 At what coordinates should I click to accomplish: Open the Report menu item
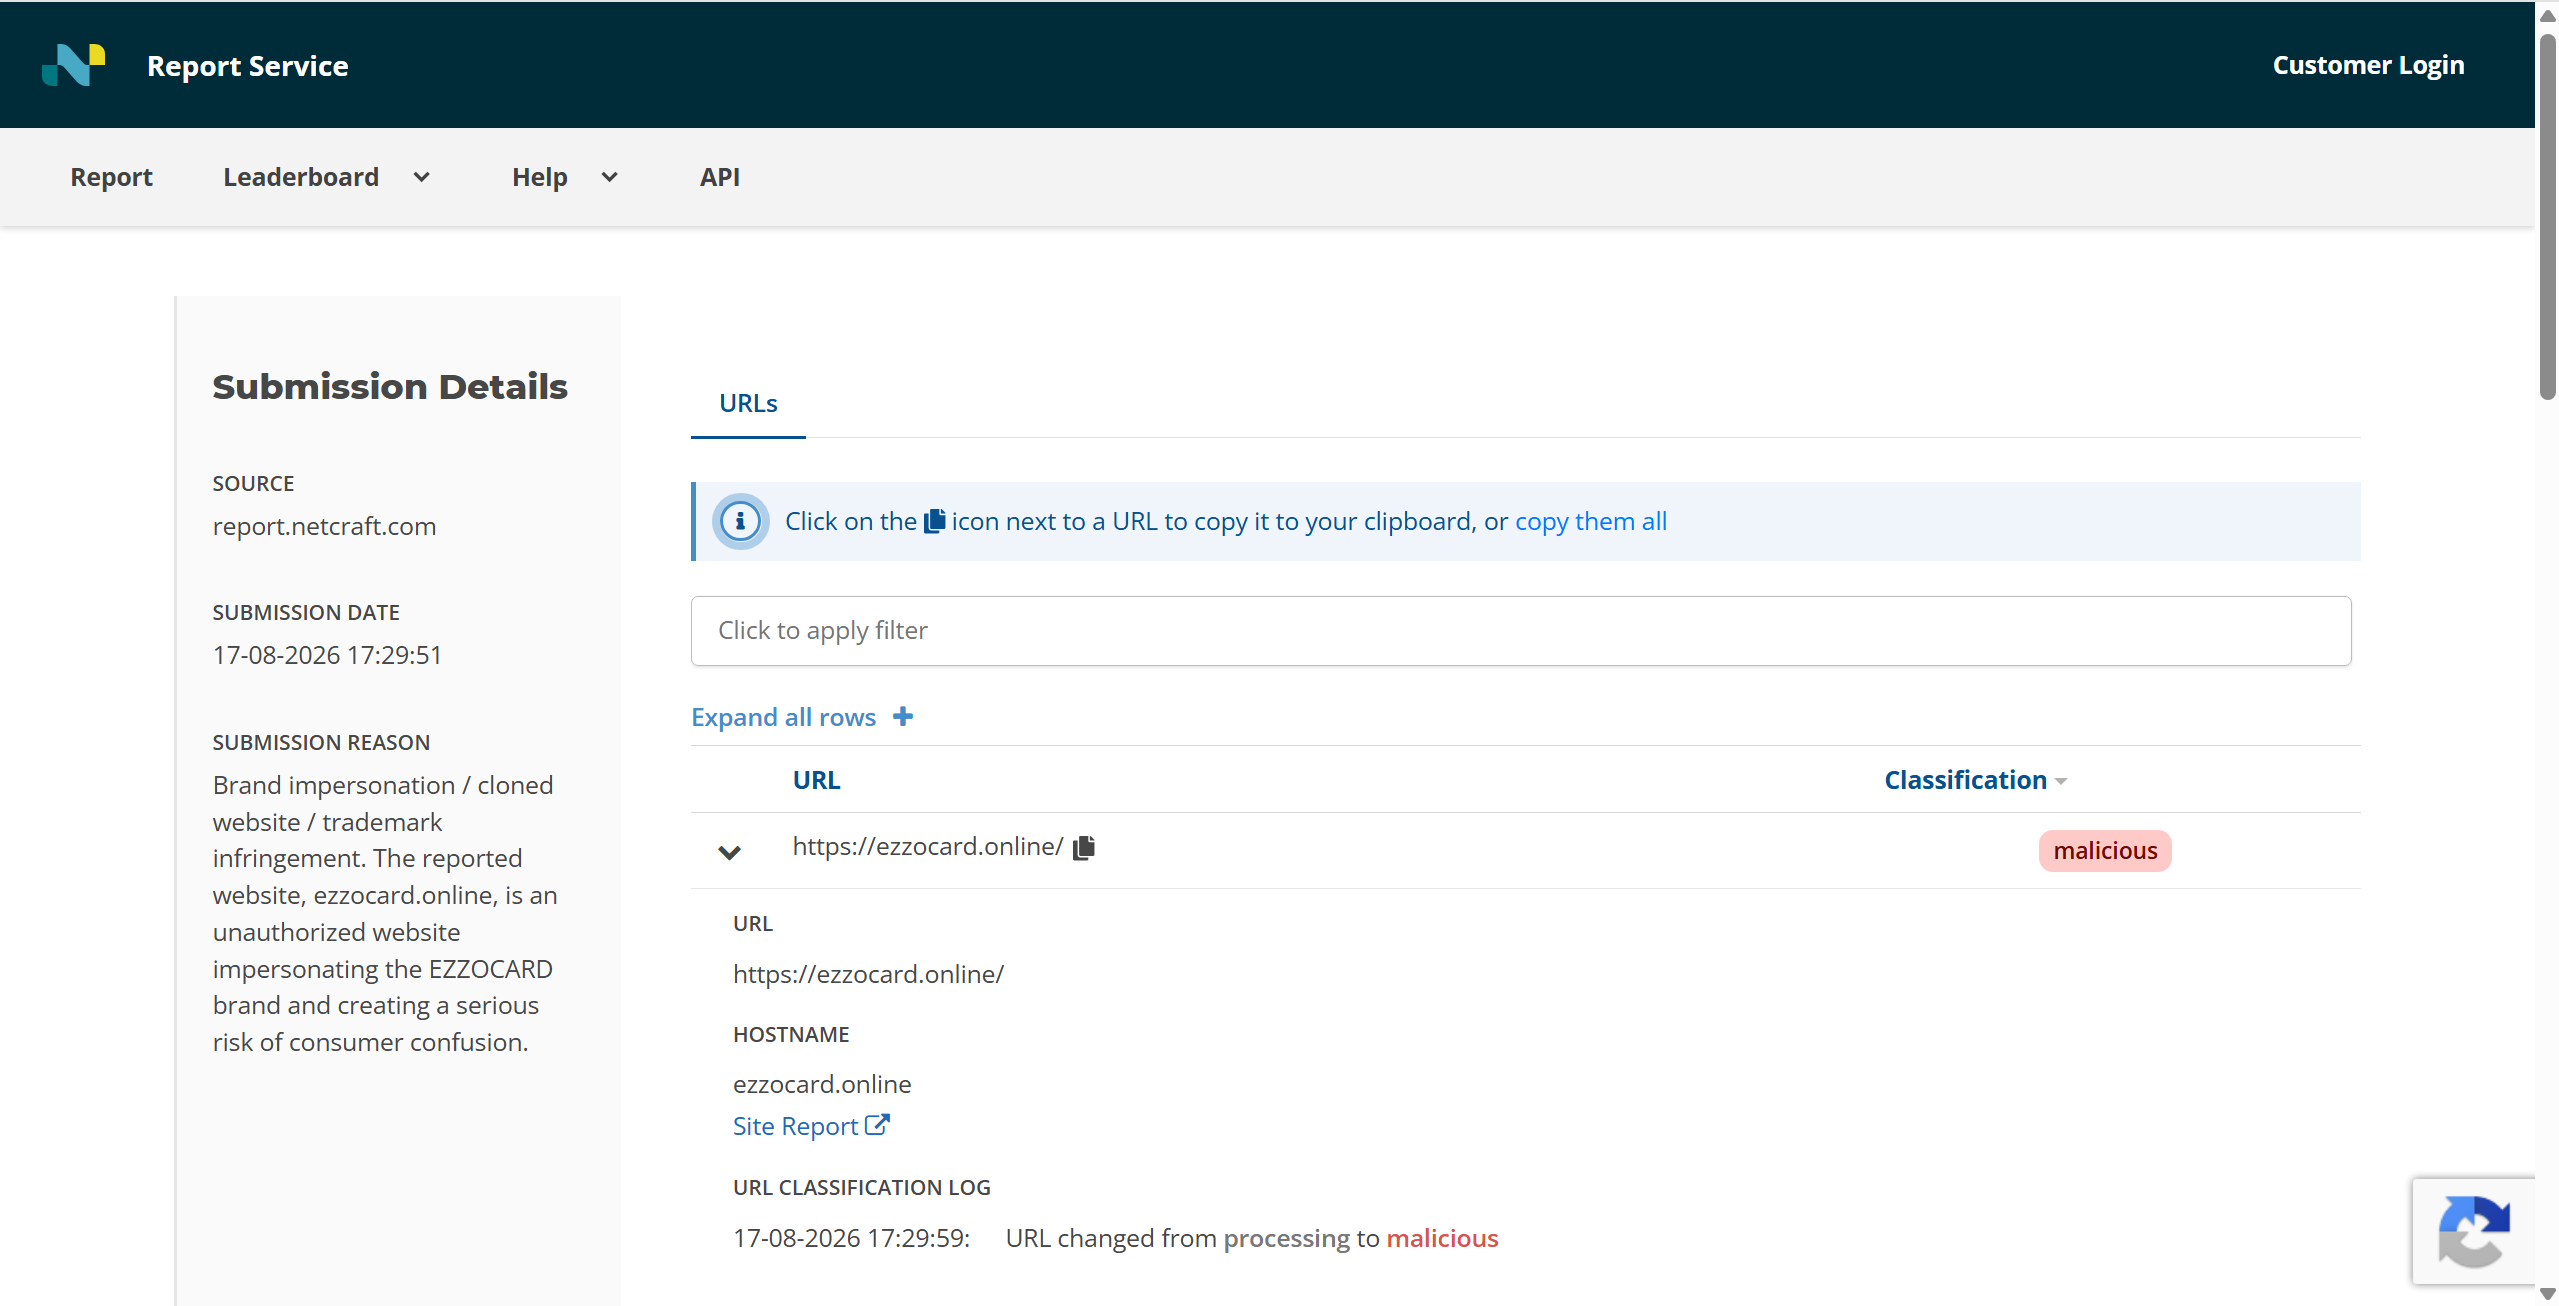click(111, 177)
